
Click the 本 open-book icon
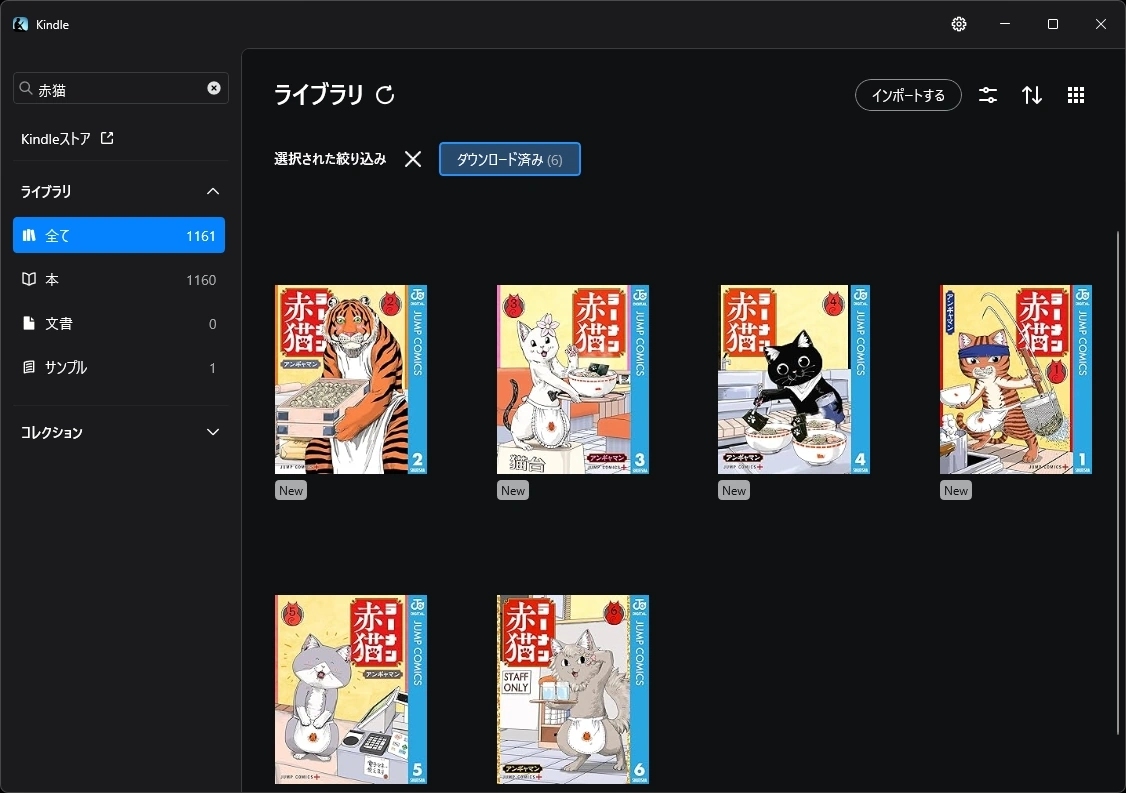tap(29, 279)
